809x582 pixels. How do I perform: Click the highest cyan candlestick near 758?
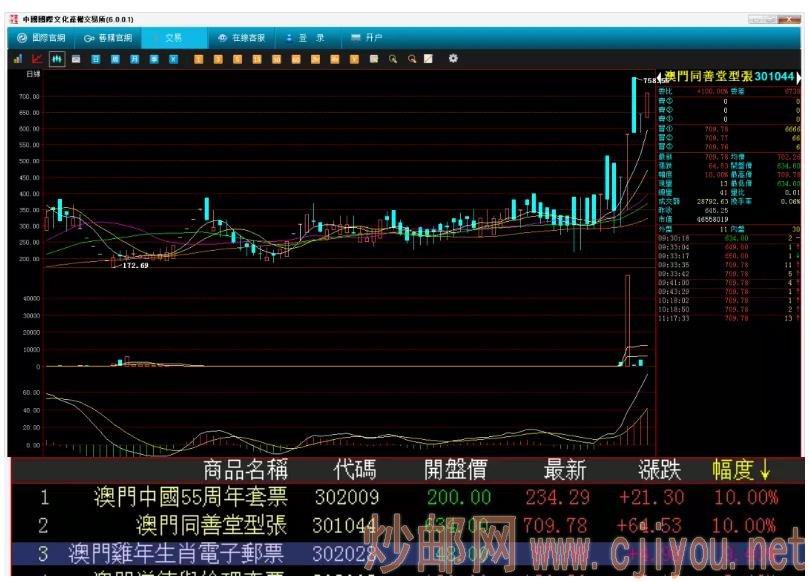click(634, 105)
